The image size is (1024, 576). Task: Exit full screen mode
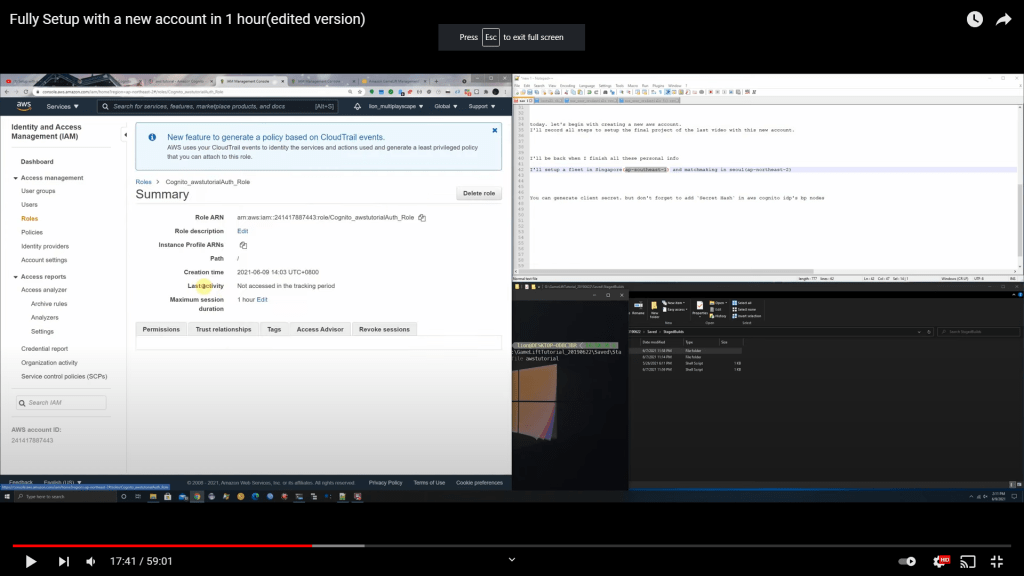997,561
